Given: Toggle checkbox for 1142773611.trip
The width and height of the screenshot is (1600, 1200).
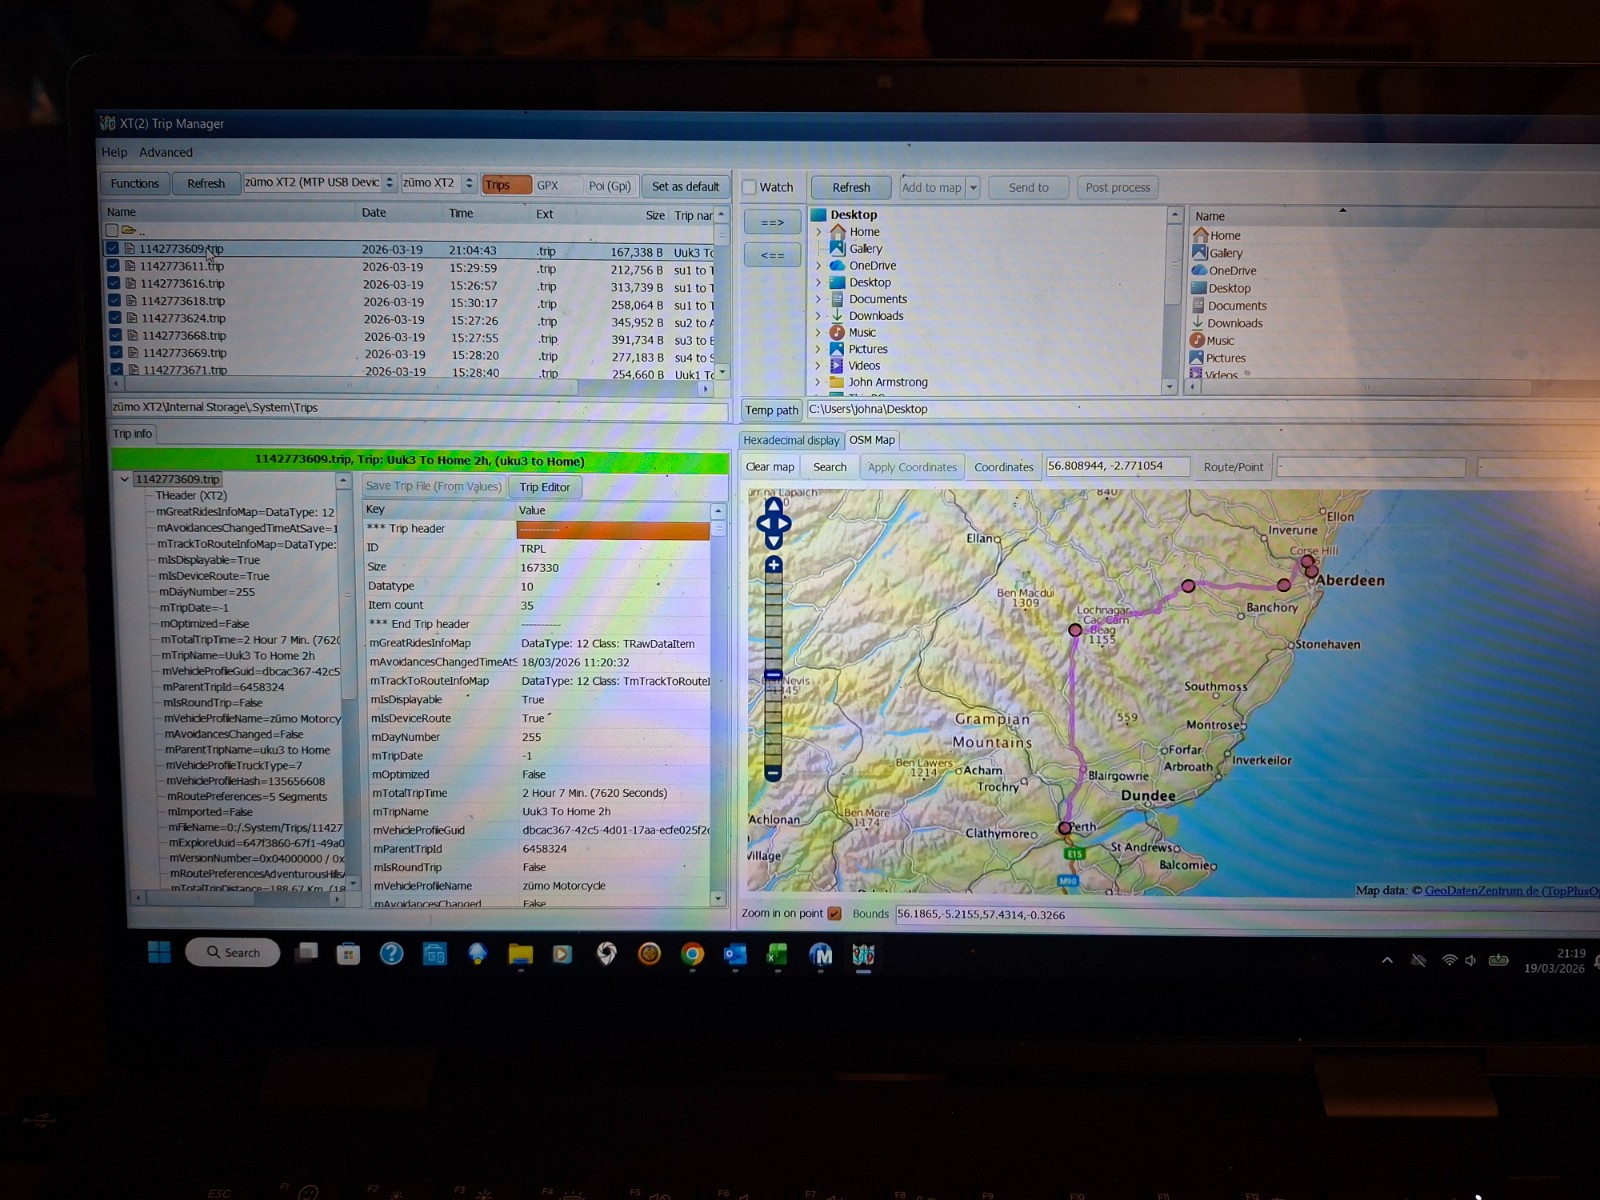Looking at the screenshot, I should coord(113,266).
